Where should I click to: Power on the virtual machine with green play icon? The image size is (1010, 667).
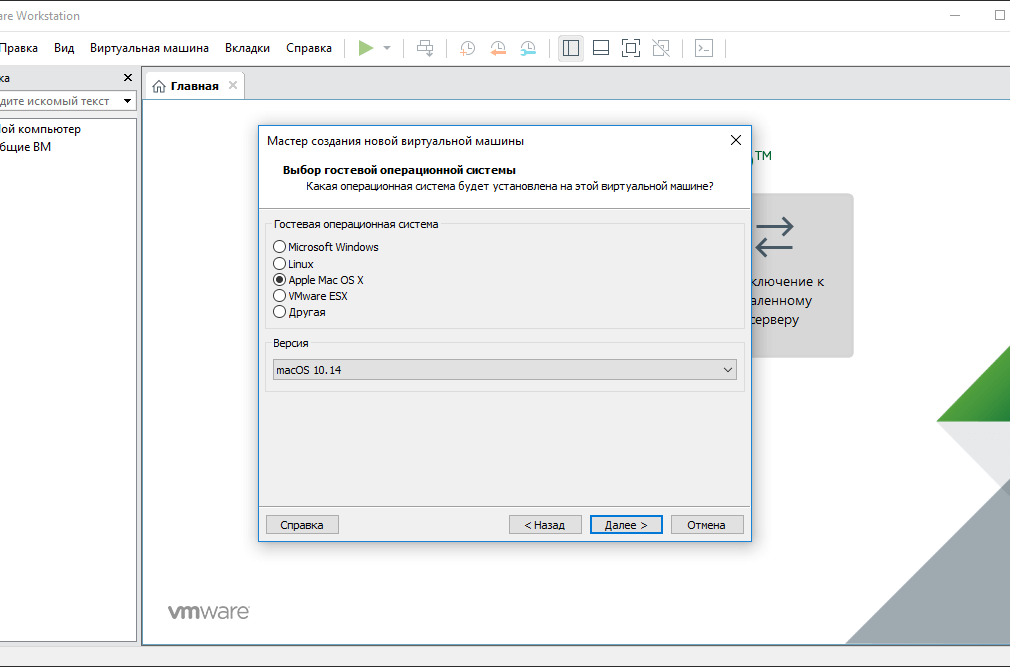[x=366, y=48]
